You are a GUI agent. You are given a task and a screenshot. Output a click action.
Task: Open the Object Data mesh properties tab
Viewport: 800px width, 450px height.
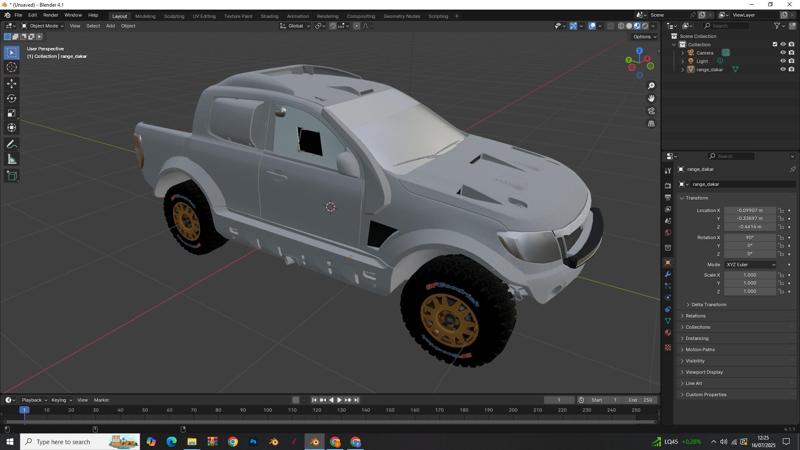[x=668, y=321]
